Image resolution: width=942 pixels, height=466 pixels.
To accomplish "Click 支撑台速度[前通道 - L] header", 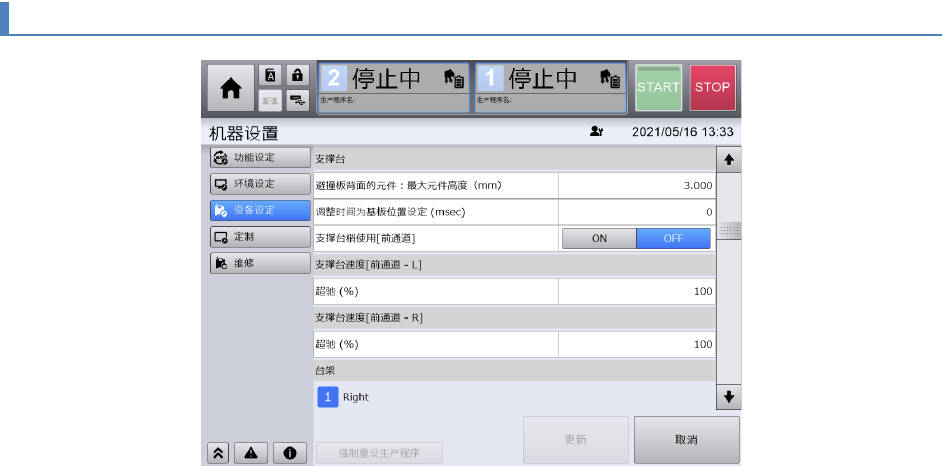I will click(514, 265).
